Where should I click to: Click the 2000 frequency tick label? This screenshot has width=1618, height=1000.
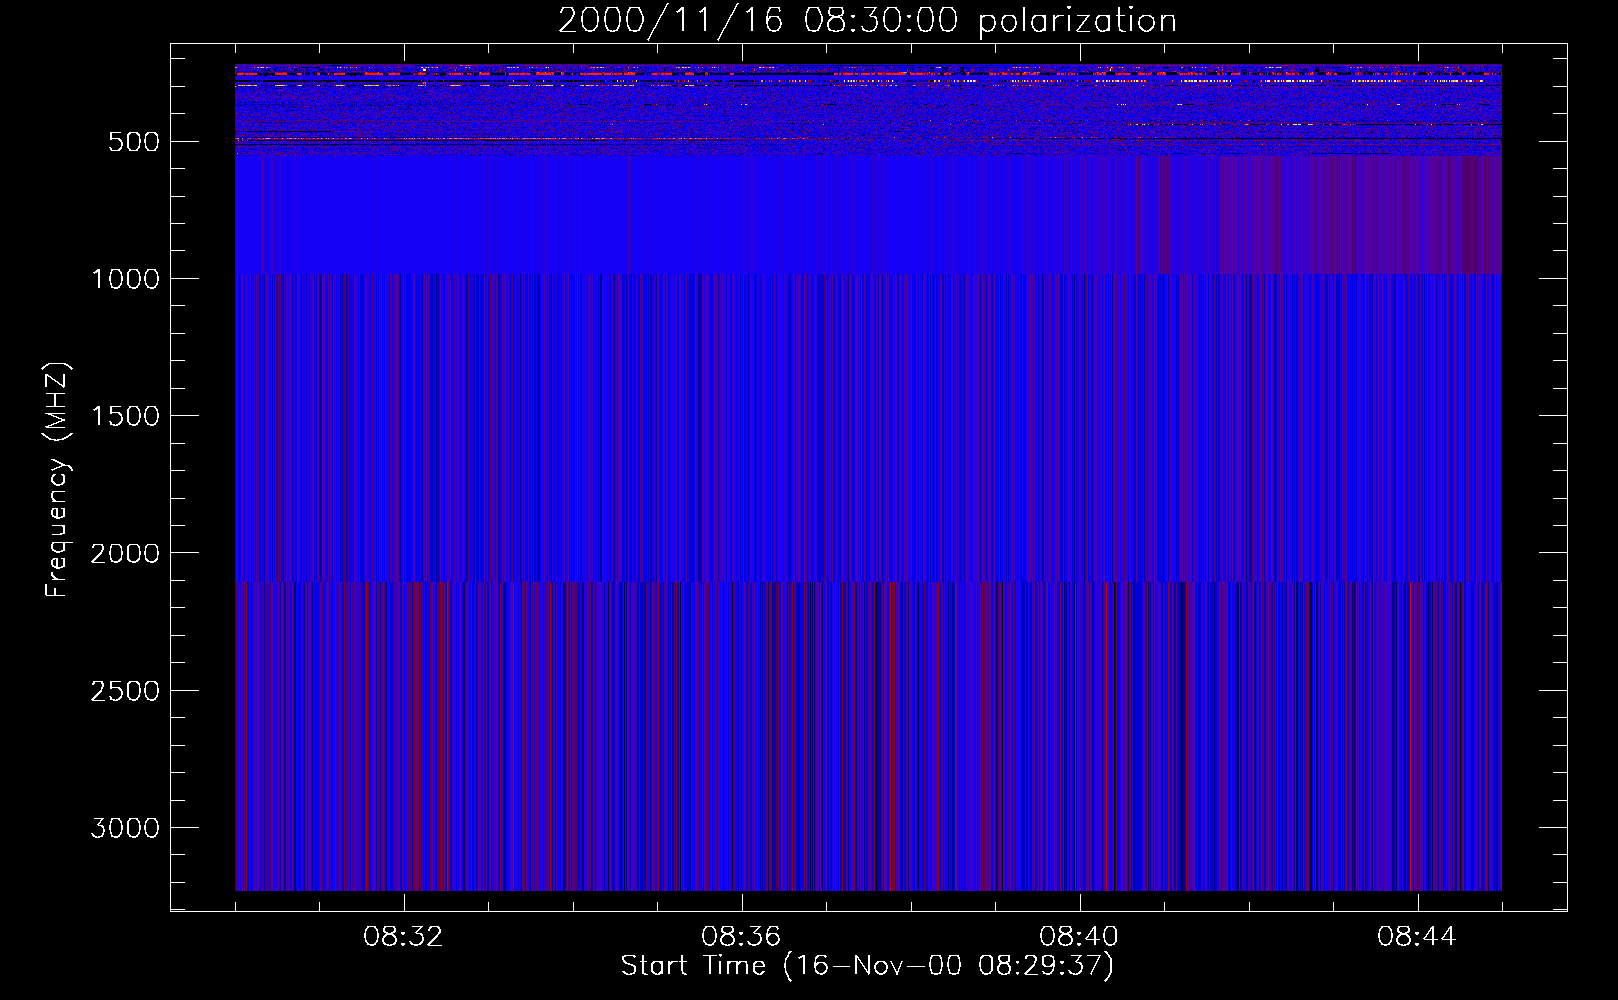tap(125, 553)
